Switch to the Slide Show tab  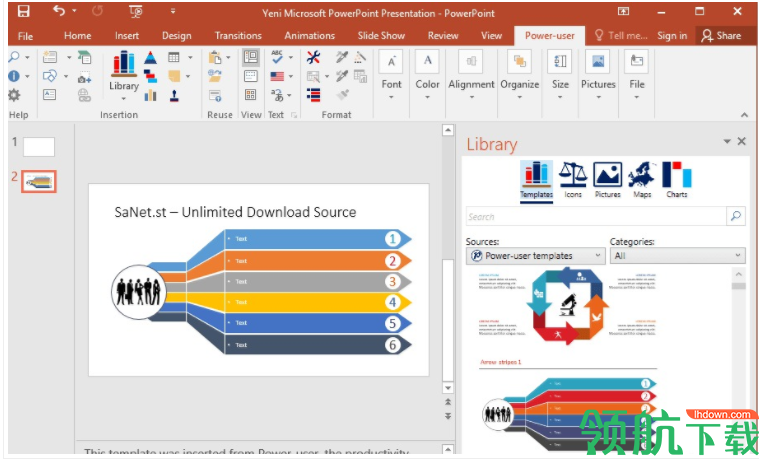point(381,36)
